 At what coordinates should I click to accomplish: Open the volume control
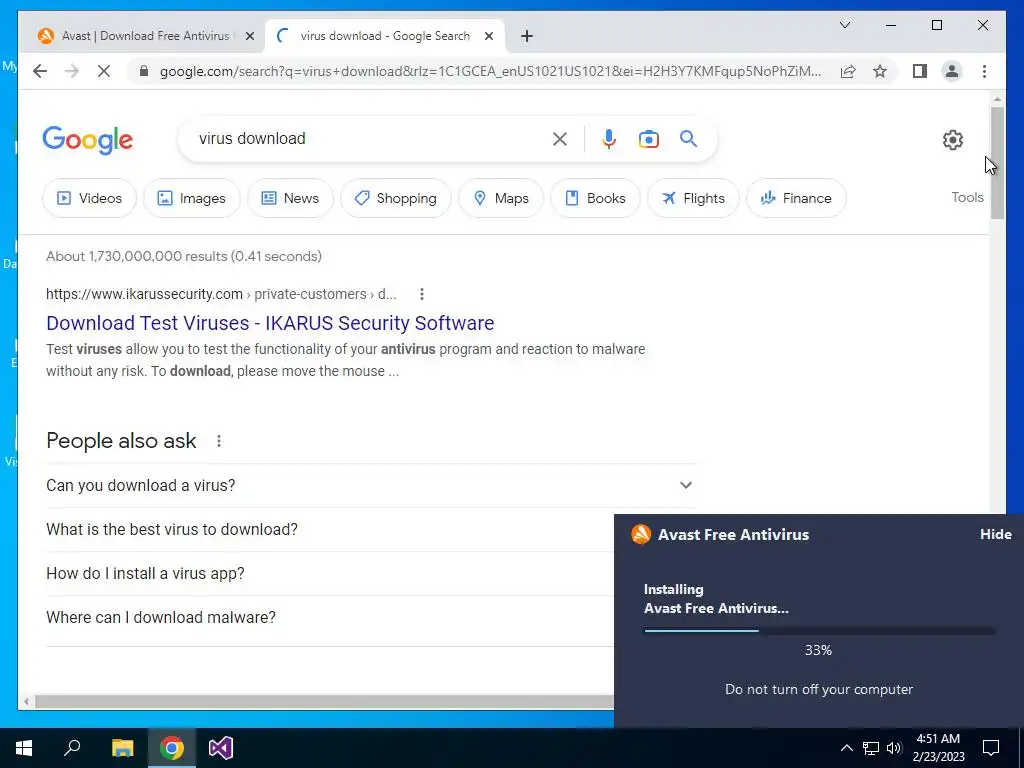pos(894,748)
